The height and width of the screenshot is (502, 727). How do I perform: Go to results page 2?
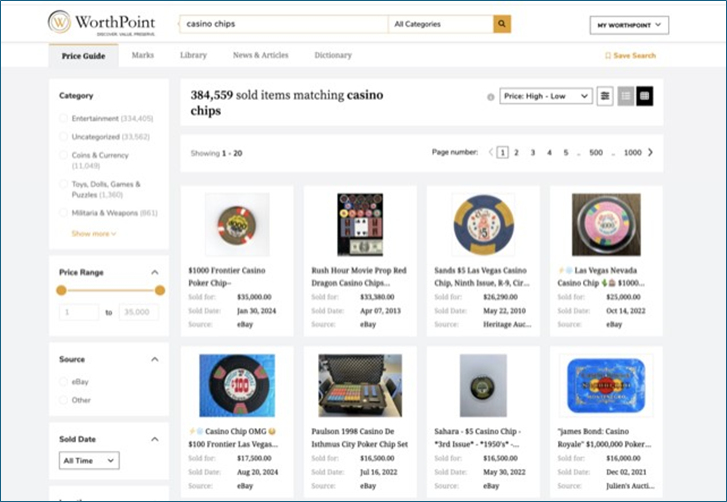pos(516,153)
